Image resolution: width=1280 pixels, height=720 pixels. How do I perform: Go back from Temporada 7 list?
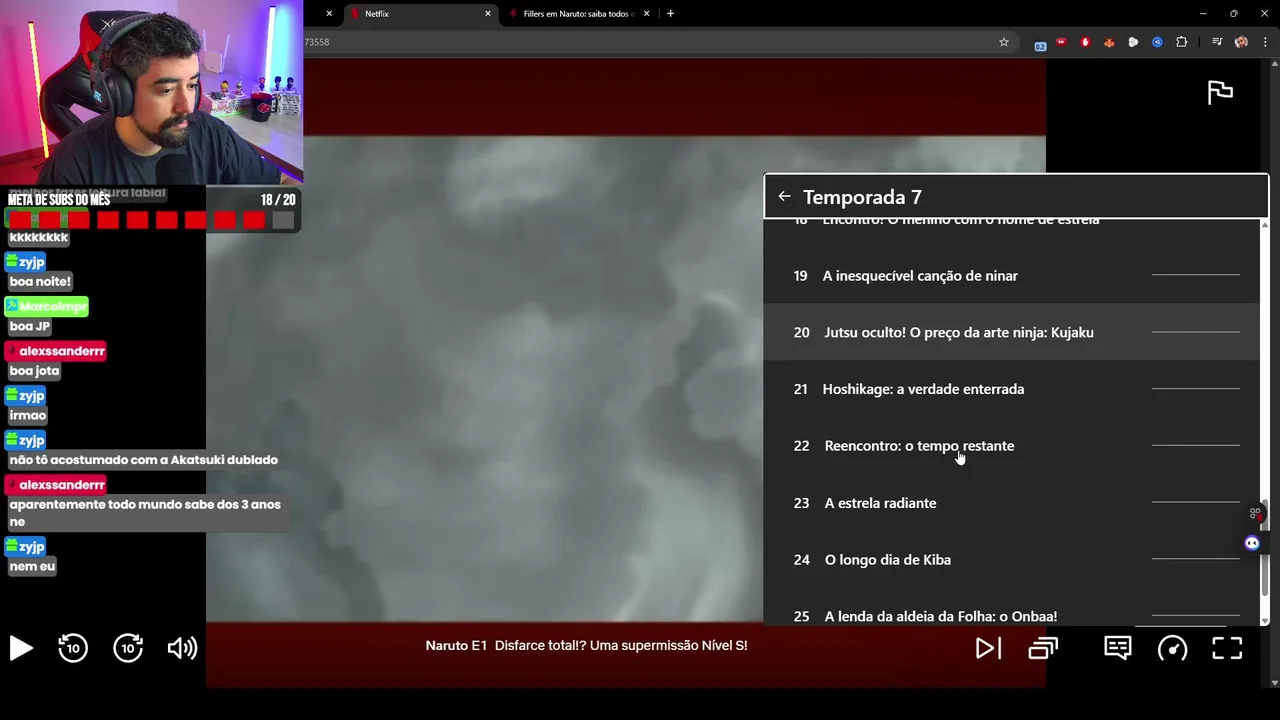pyautogui.click(x=784, y=197)
